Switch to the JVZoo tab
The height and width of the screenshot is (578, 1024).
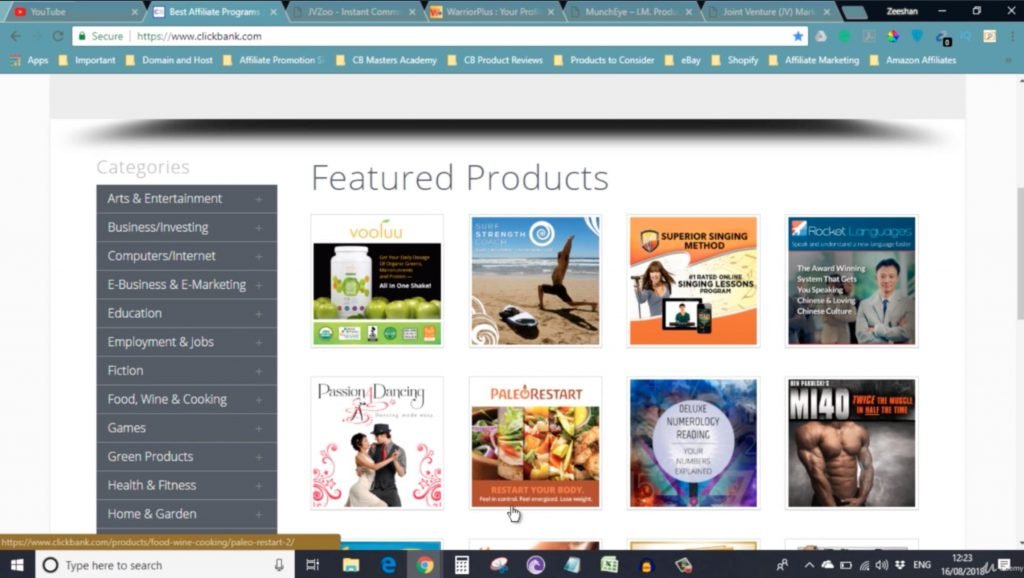(x=353, y=12)
